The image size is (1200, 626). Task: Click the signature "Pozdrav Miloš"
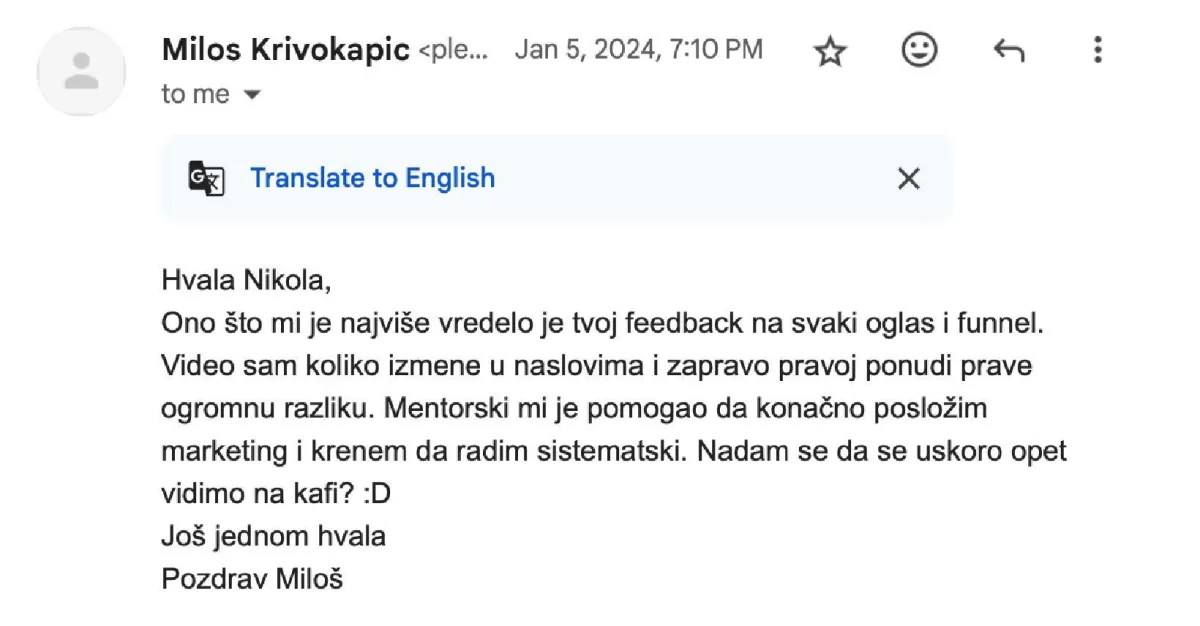tap(252, 578)
